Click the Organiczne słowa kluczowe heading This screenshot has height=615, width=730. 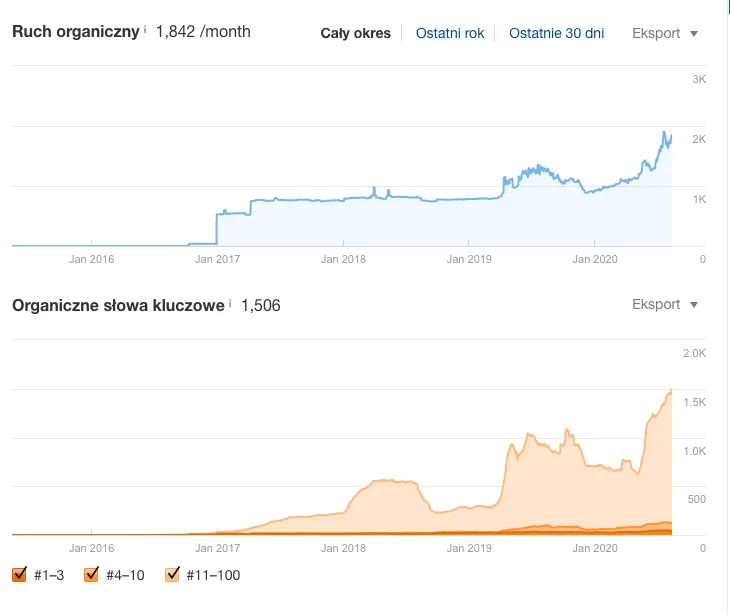pyautogui.click(x=118, y=304)
